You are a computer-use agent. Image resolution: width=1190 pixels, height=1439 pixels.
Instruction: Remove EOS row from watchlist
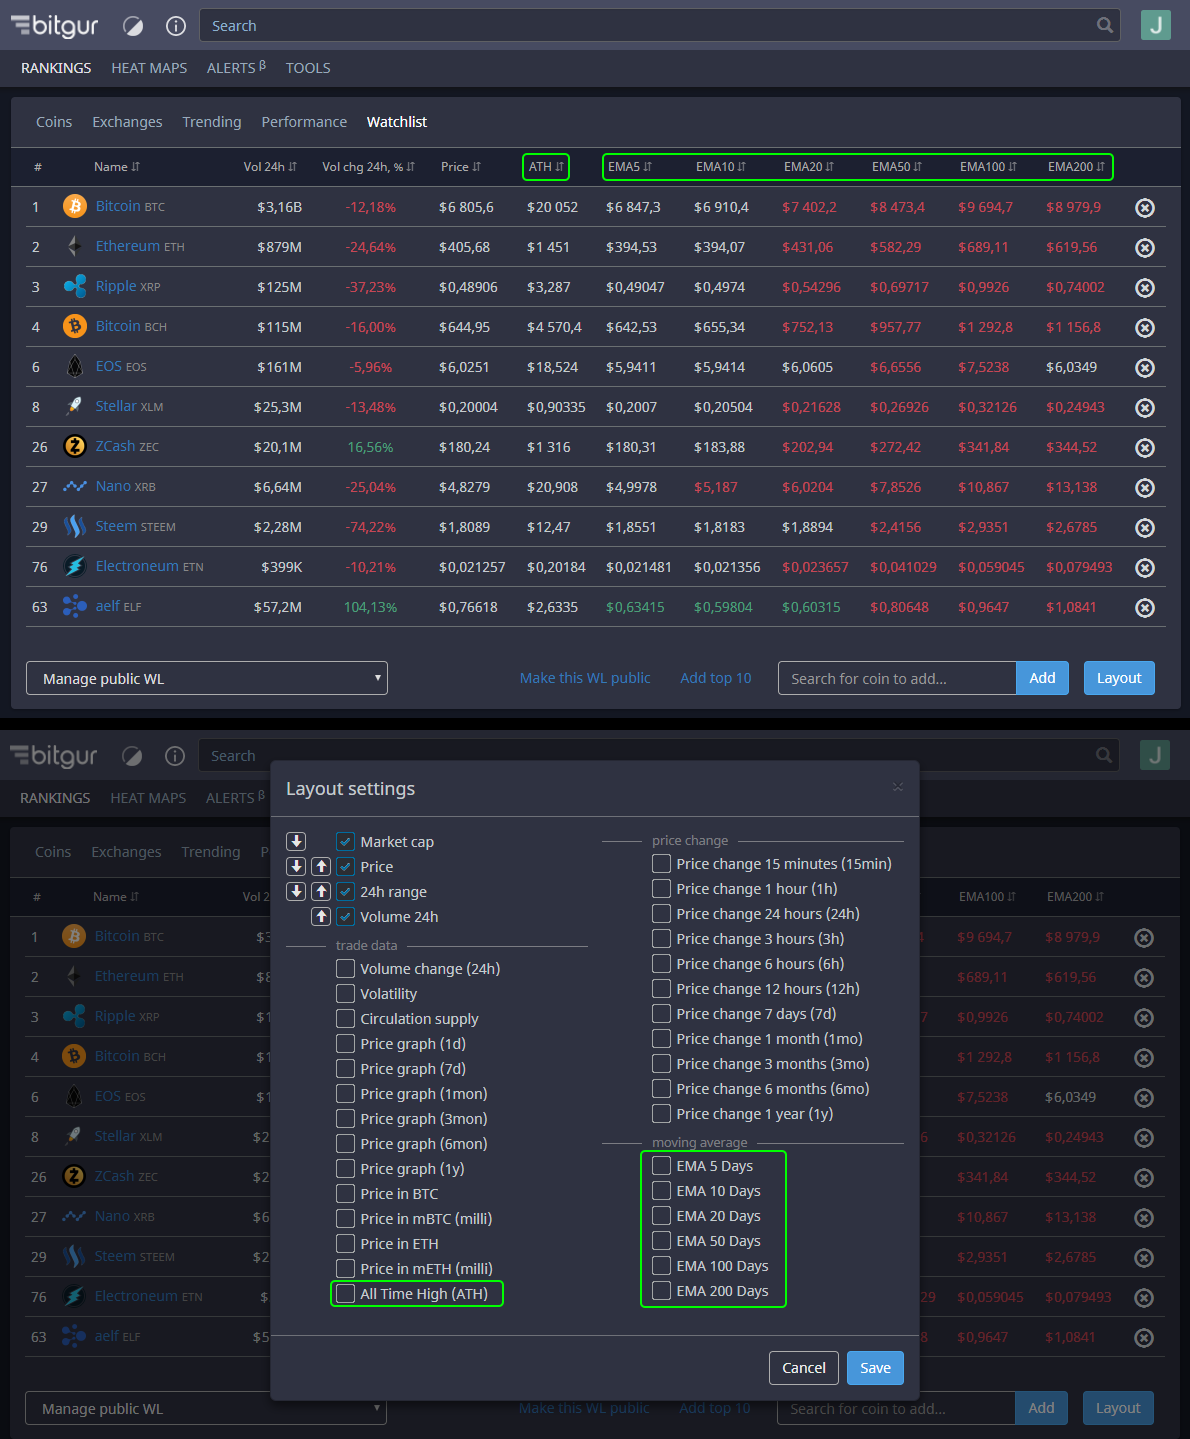(1145, 368)
